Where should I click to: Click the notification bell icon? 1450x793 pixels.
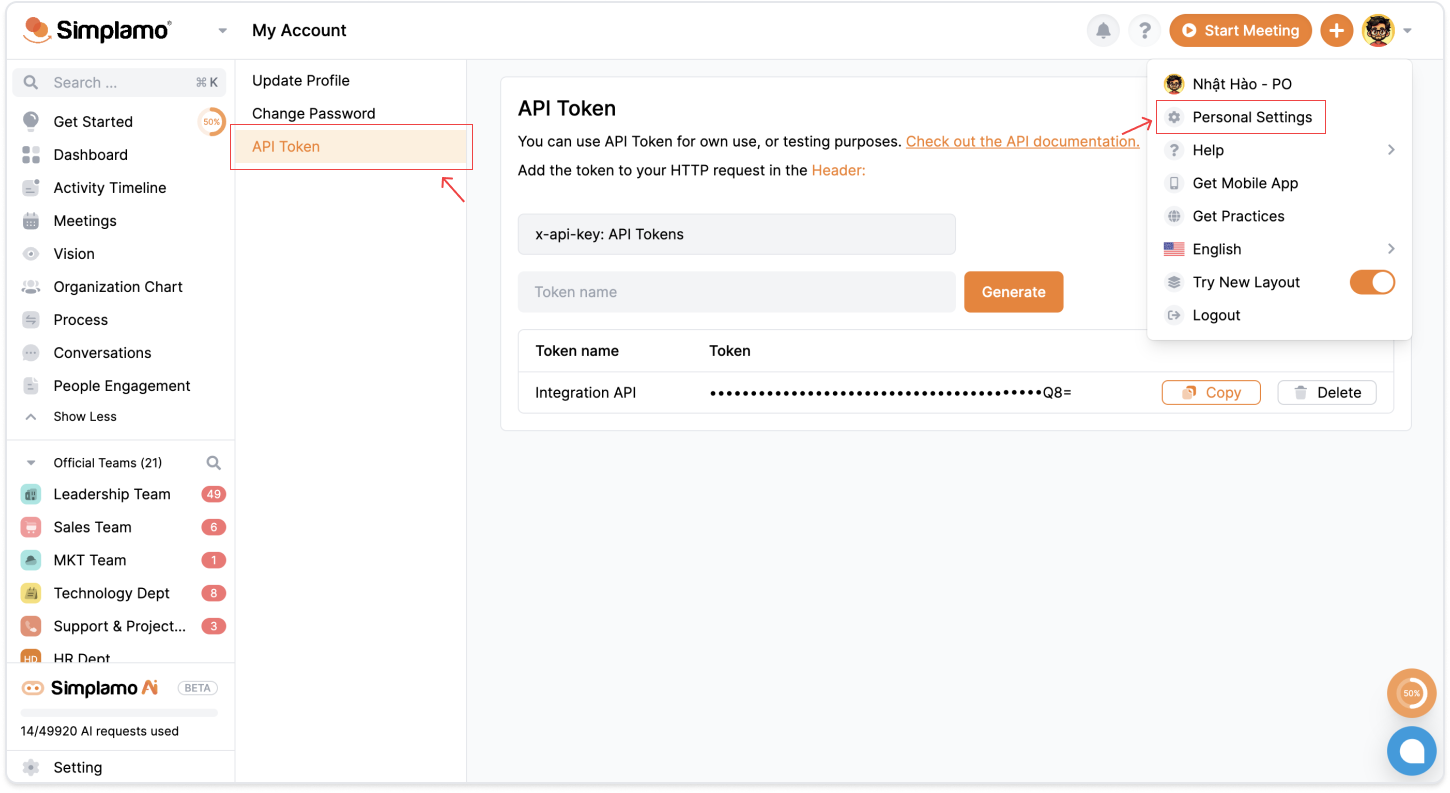point(1103,30)
